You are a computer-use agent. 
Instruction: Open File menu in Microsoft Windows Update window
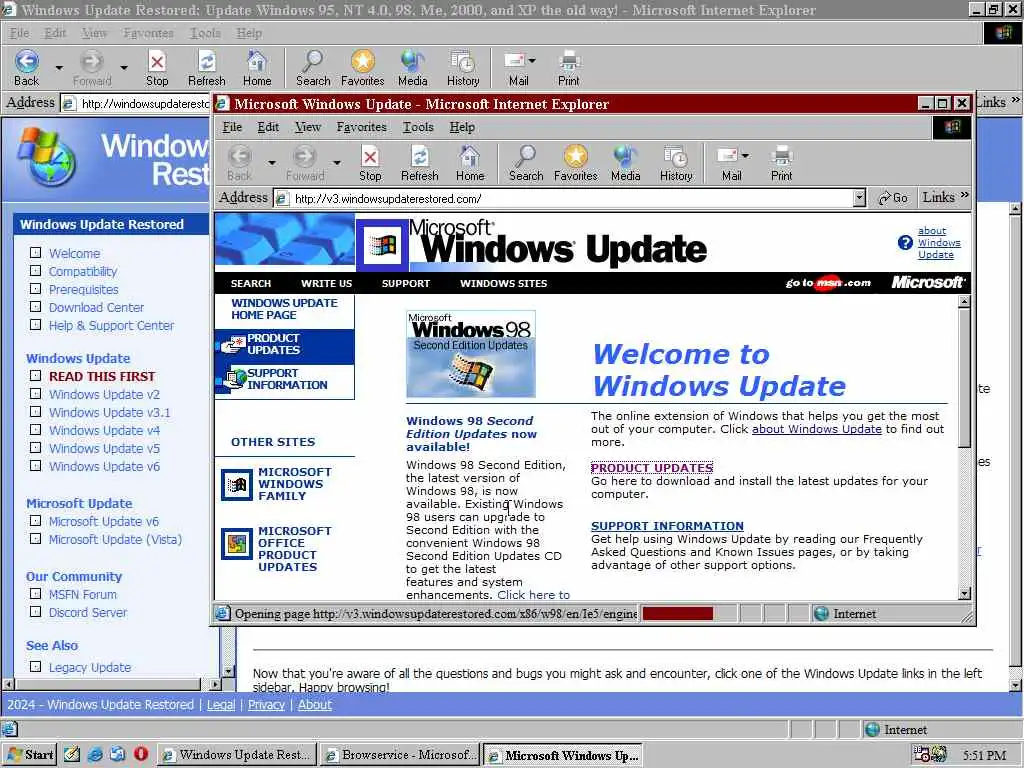232,127
